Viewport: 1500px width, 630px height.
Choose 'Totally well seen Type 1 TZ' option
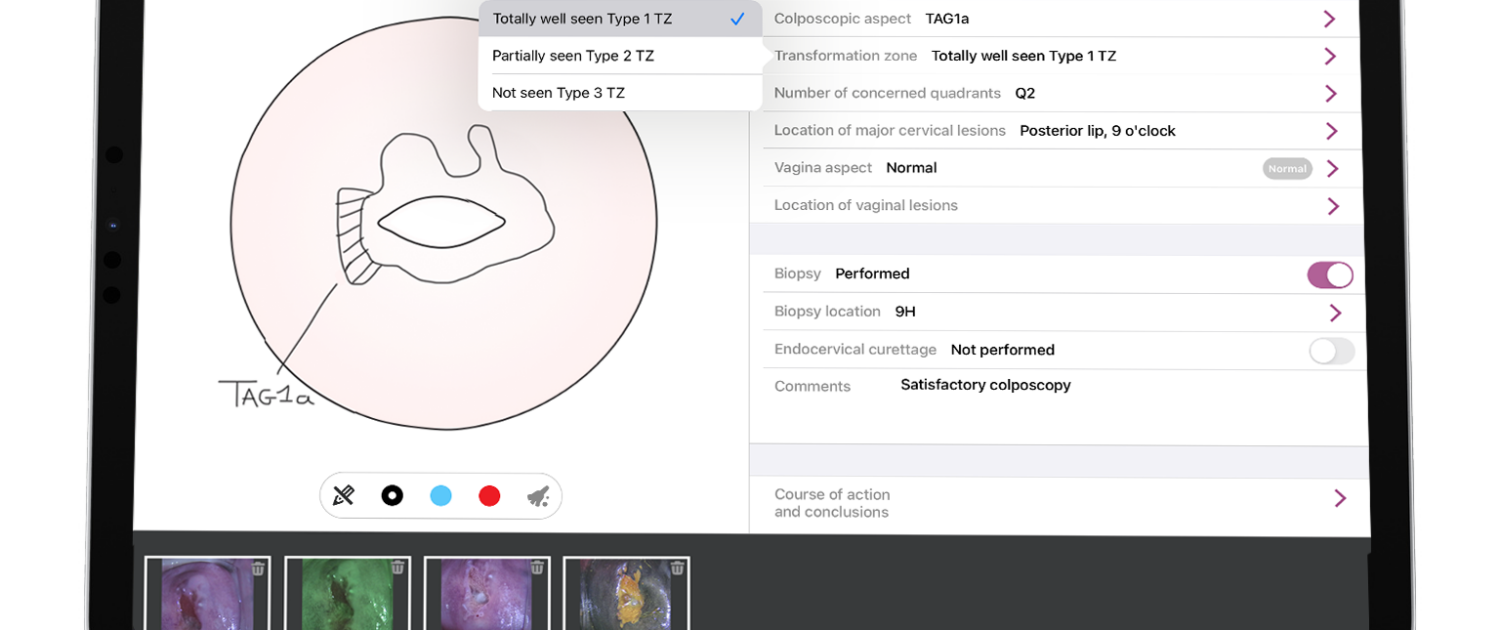coord(620,19)
